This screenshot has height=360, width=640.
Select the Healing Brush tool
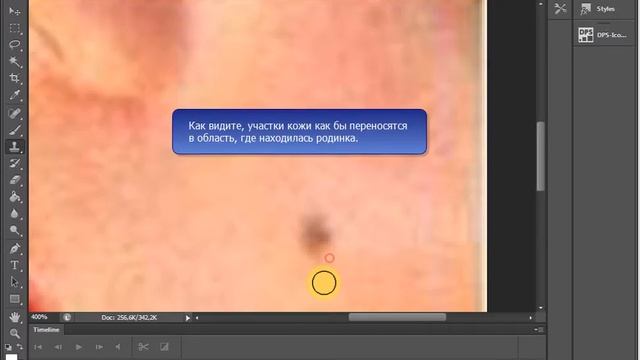15,113
